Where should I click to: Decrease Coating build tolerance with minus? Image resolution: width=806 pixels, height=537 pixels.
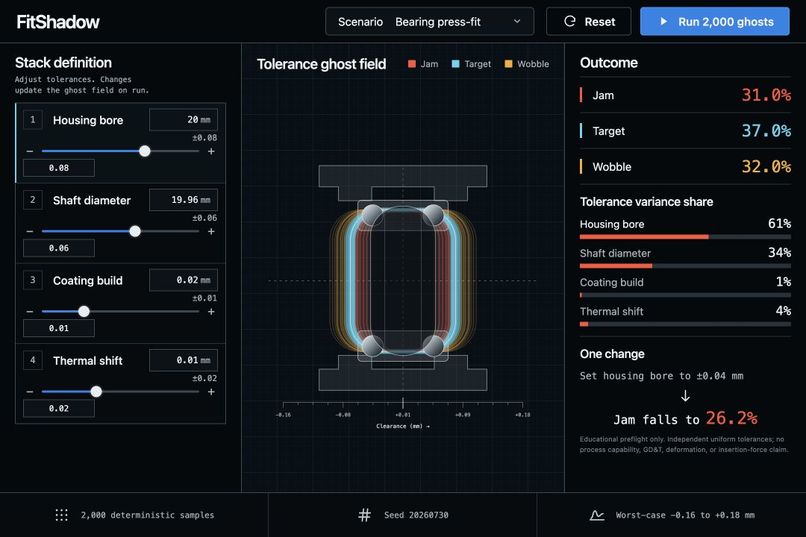[30, 312]
